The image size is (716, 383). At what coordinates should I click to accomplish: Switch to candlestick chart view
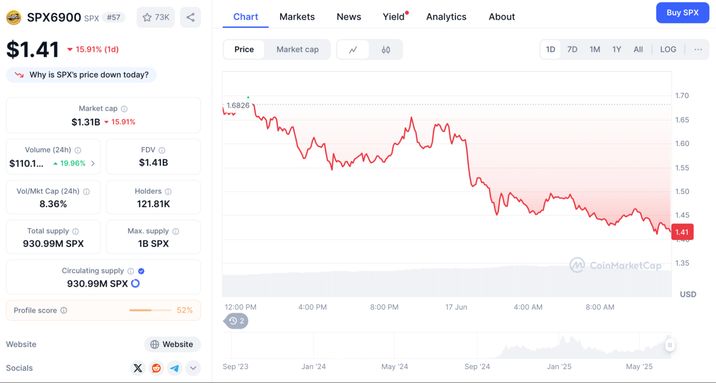(386, 50)
